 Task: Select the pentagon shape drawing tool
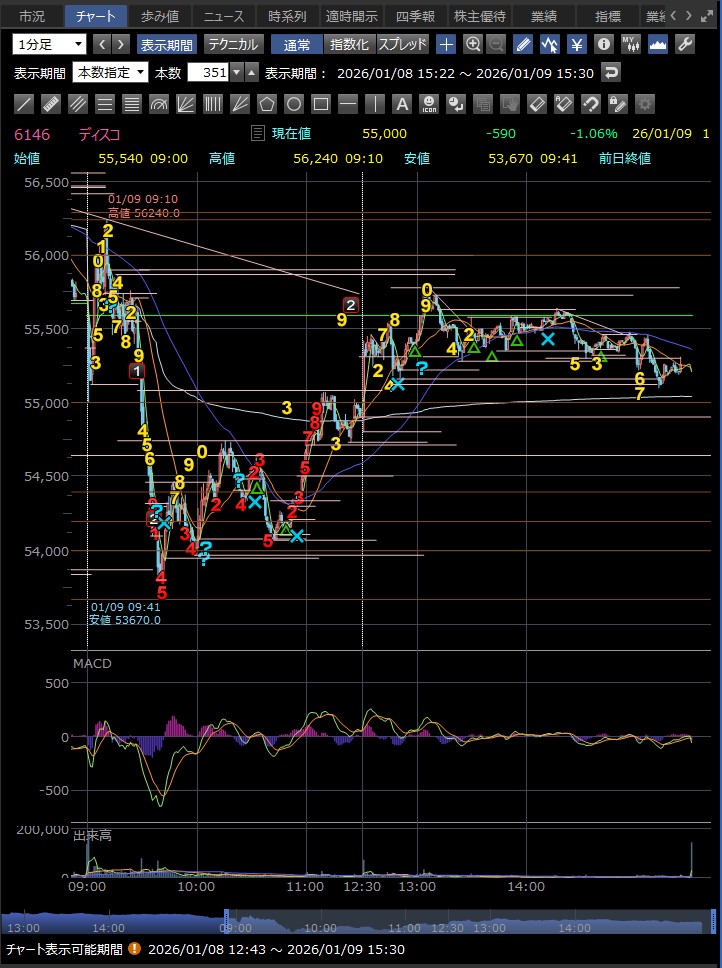point(267,104)
